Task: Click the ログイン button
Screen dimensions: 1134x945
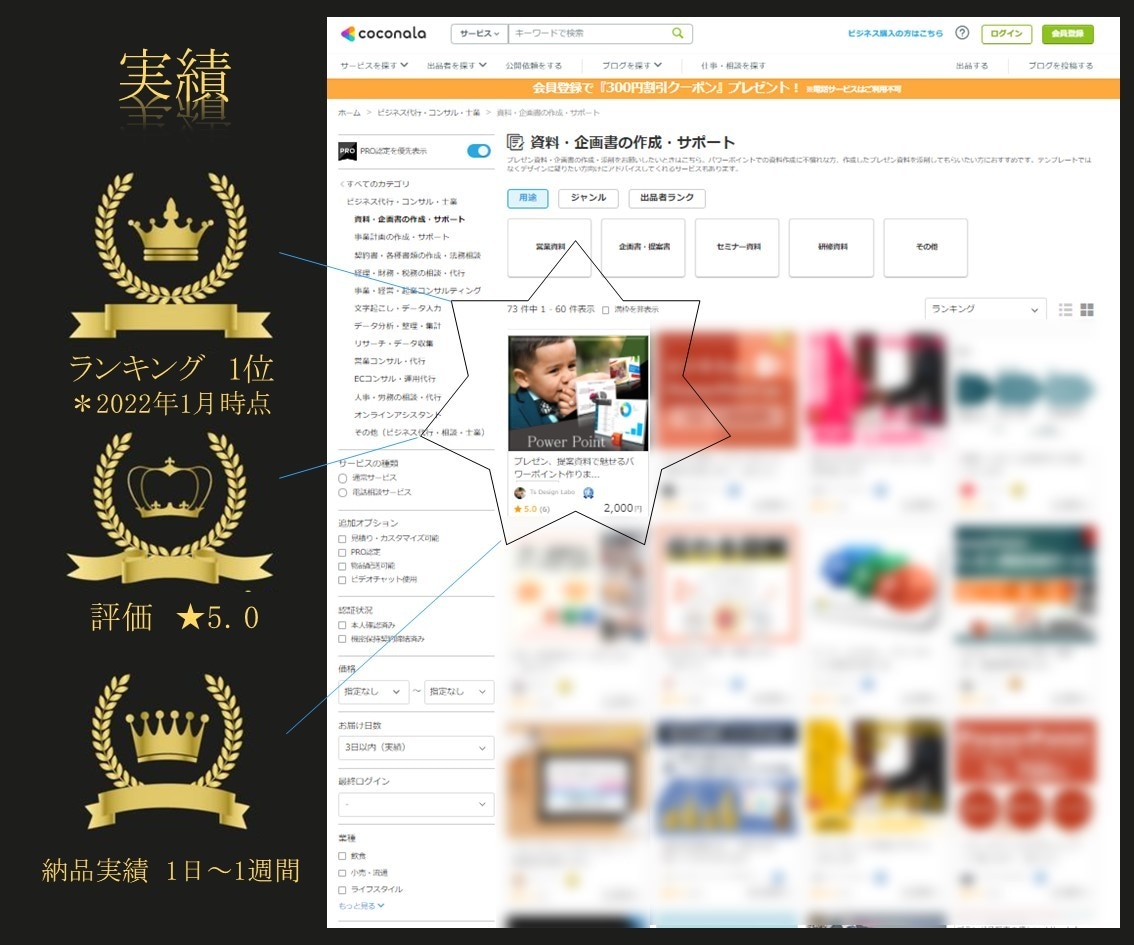Action: [1006, 34]
